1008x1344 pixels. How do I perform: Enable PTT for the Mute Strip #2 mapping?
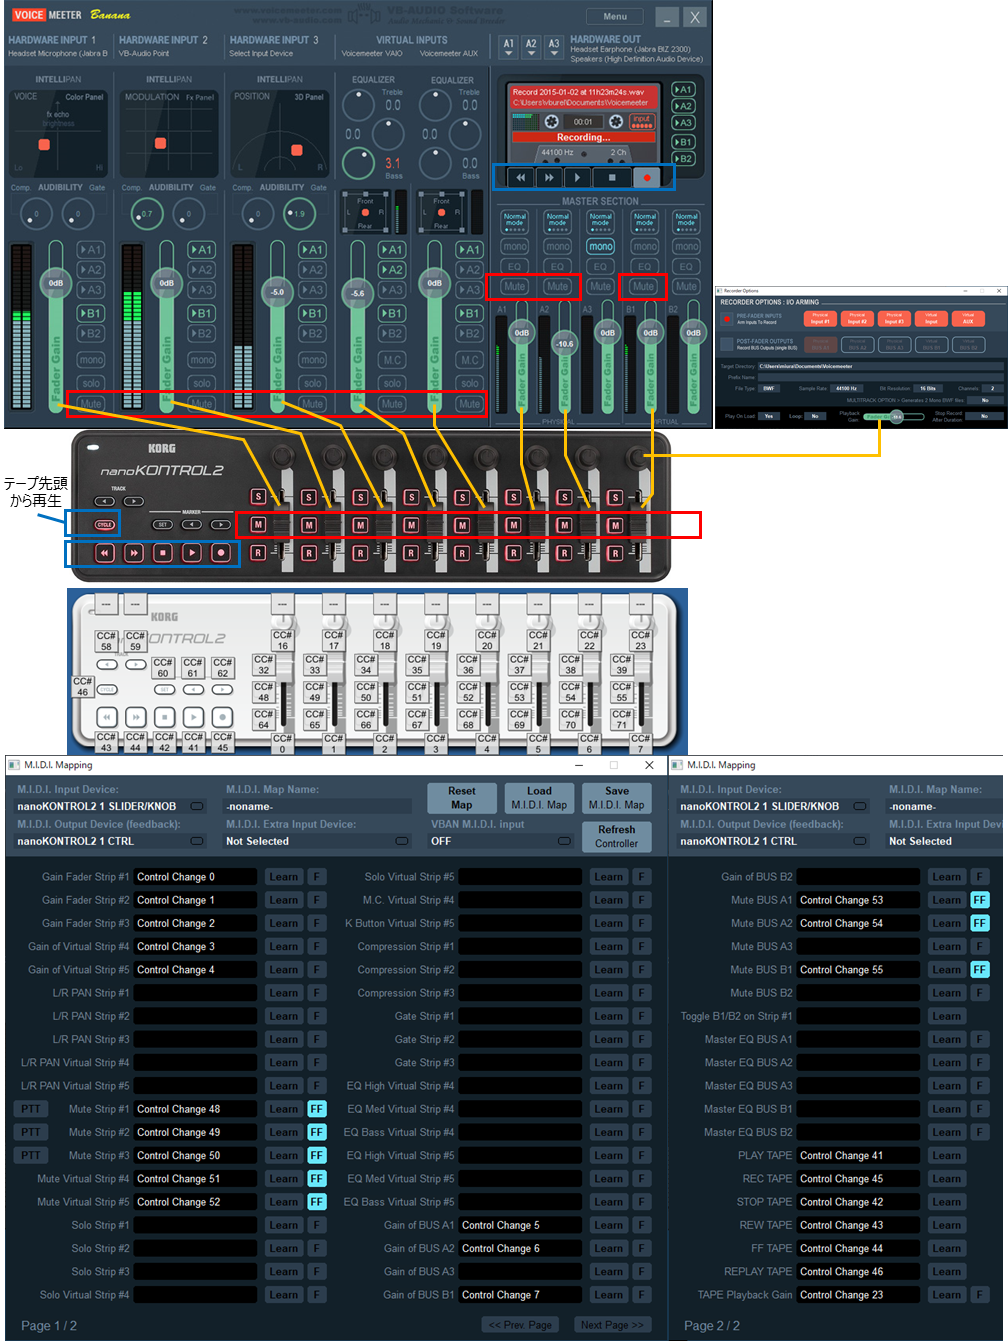tap(31, 1132)
